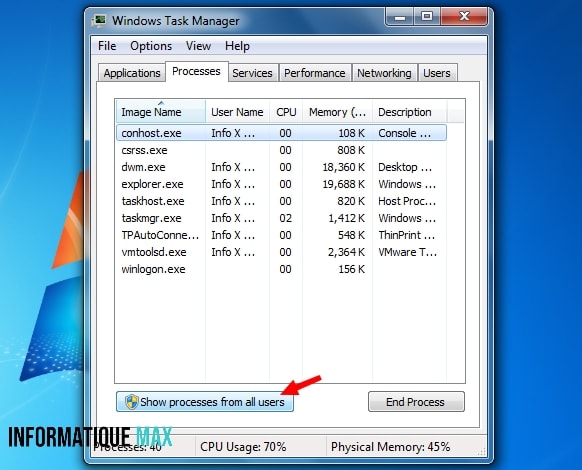The height and width of the screenshot is (470, 582).
Task: Open the Performance tab
Action: tap(315, 73)
